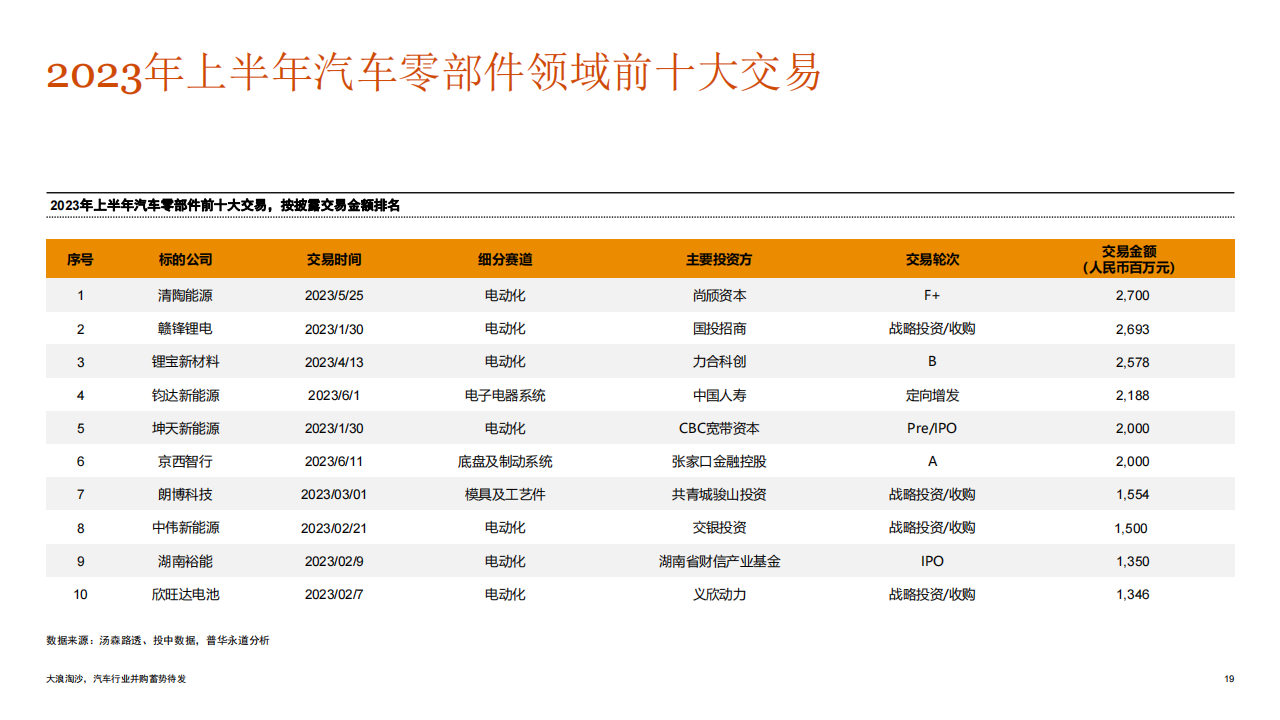Click investor 国投招商
The height and width of the screenshot is (720, 1280).
[x=719, y=328]
